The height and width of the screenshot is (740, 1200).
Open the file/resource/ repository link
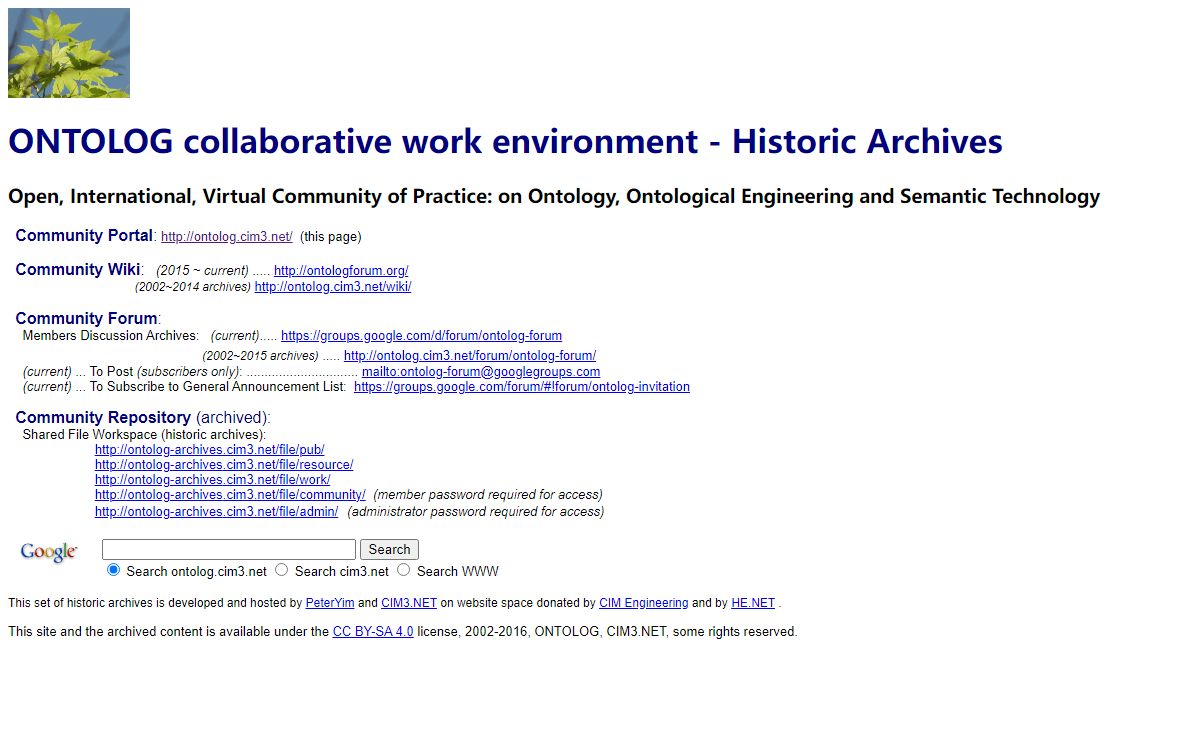point(224,465)
